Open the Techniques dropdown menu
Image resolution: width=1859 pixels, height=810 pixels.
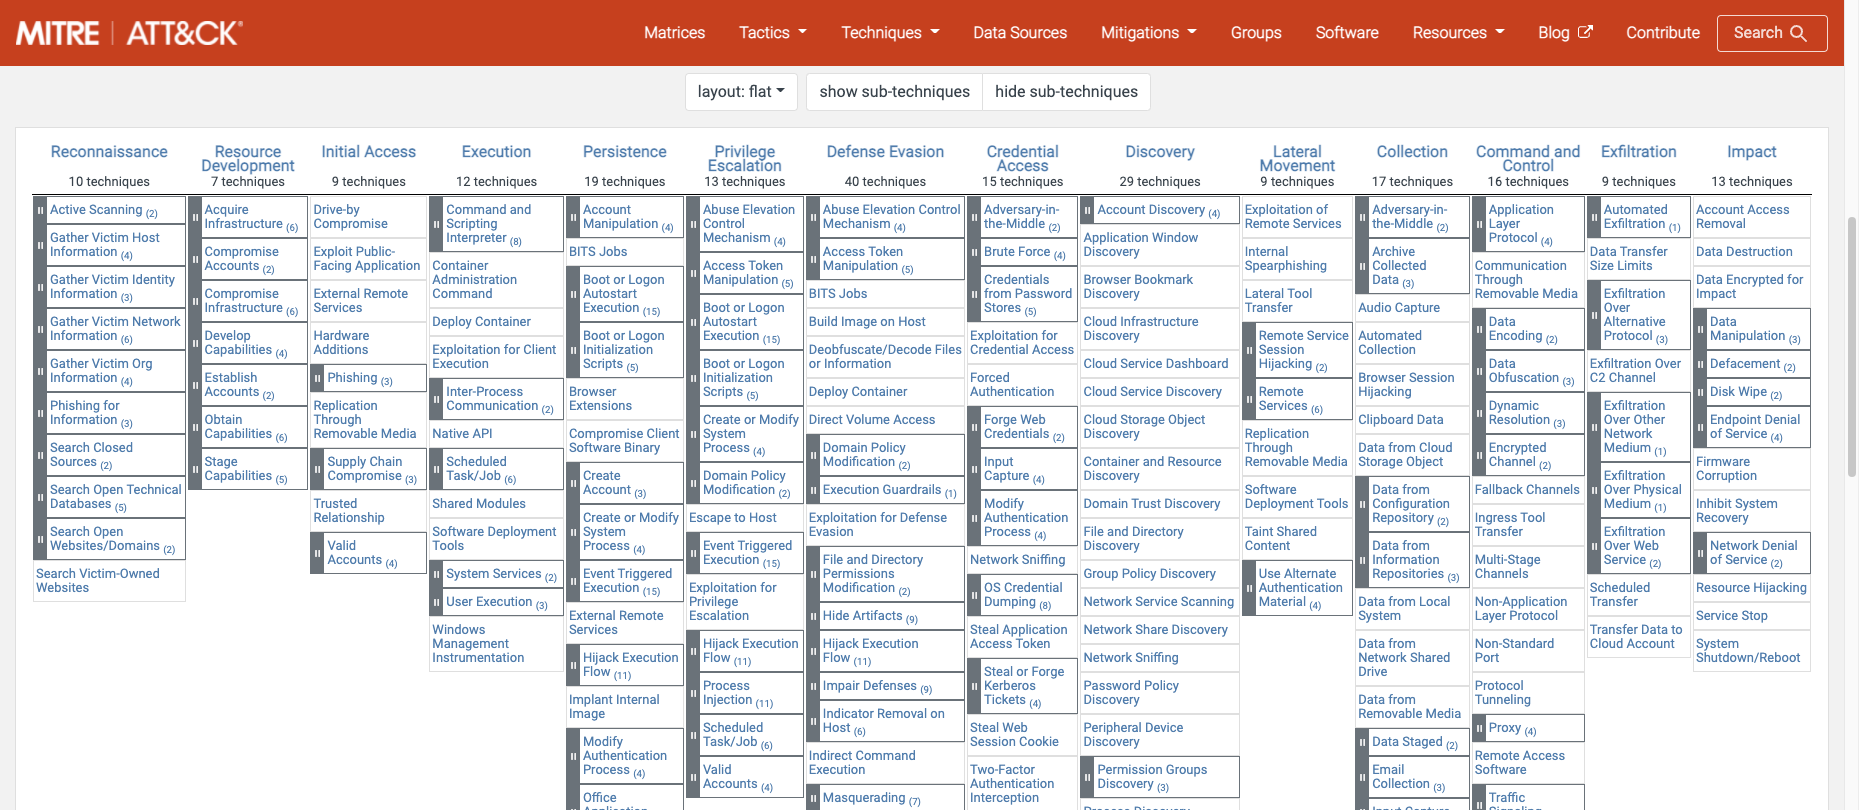click(x=890, y=33)
